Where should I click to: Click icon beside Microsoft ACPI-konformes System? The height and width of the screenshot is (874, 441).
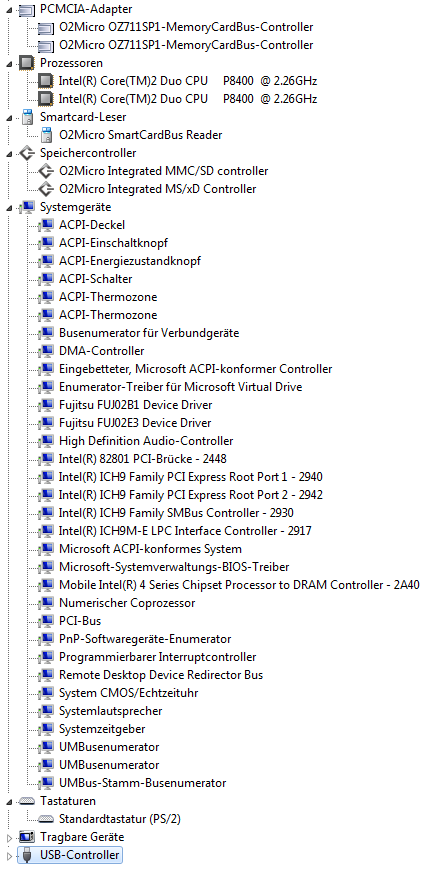[x=46, y=548]
